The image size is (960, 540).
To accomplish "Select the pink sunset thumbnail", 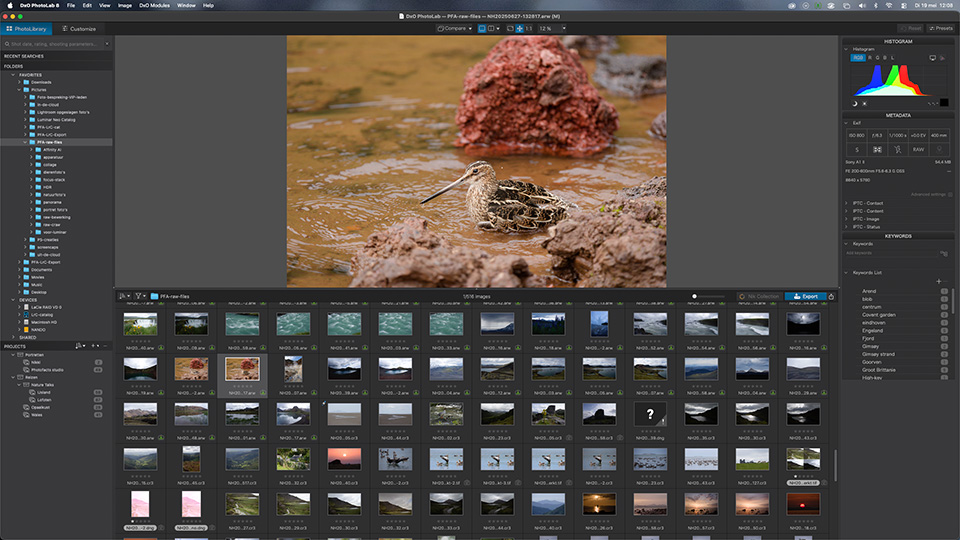I will 344,459.
